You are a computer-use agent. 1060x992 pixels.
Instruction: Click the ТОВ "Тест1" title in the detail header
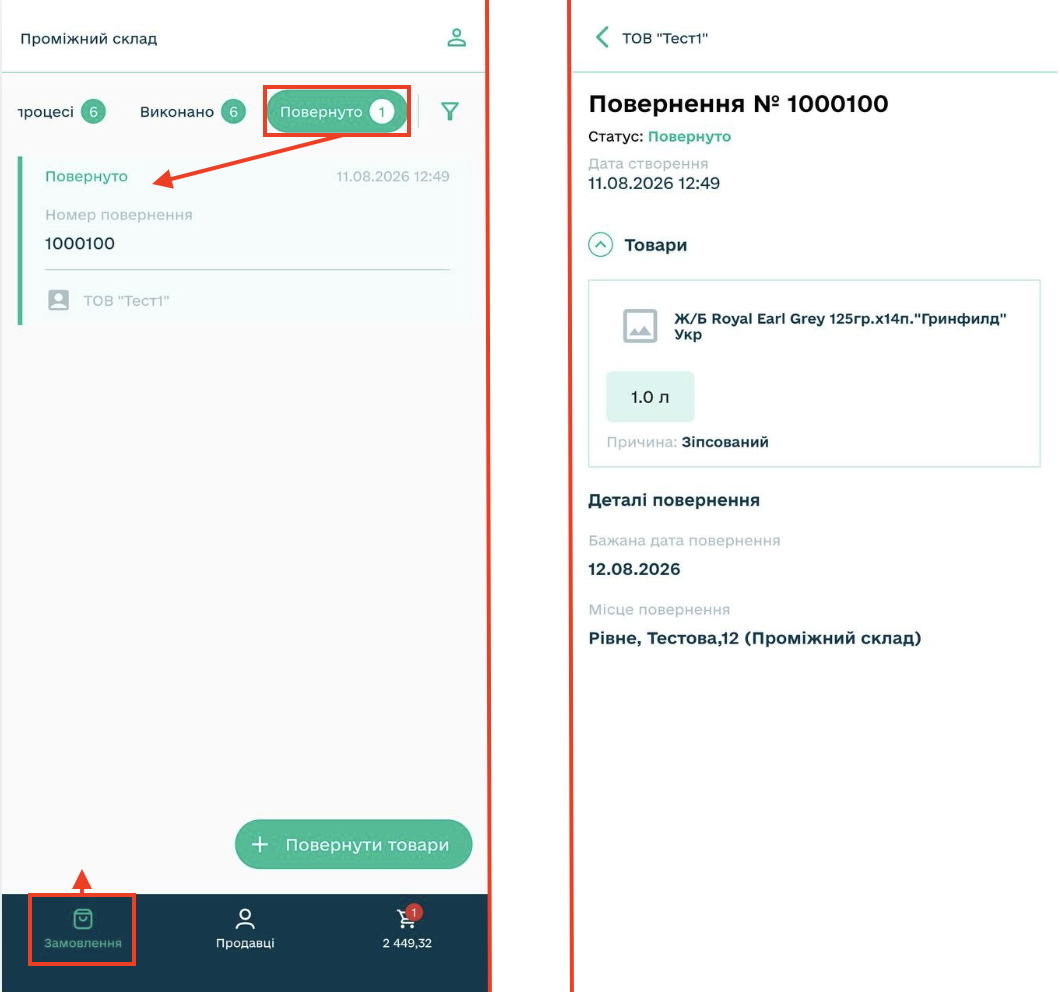tap(665, 38)
